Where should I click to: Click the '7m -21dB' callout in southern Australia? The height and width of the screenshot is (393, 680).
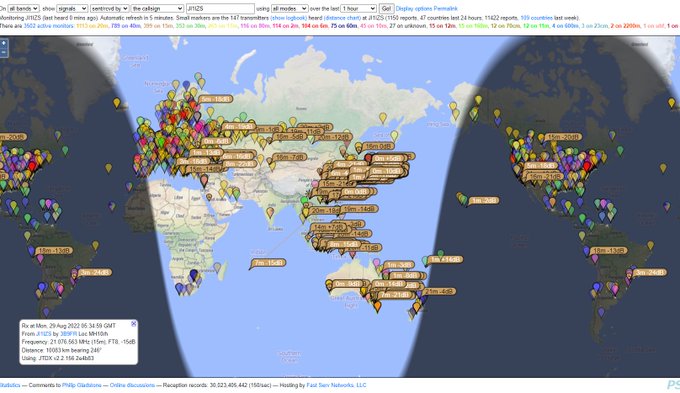coord(395,295)
